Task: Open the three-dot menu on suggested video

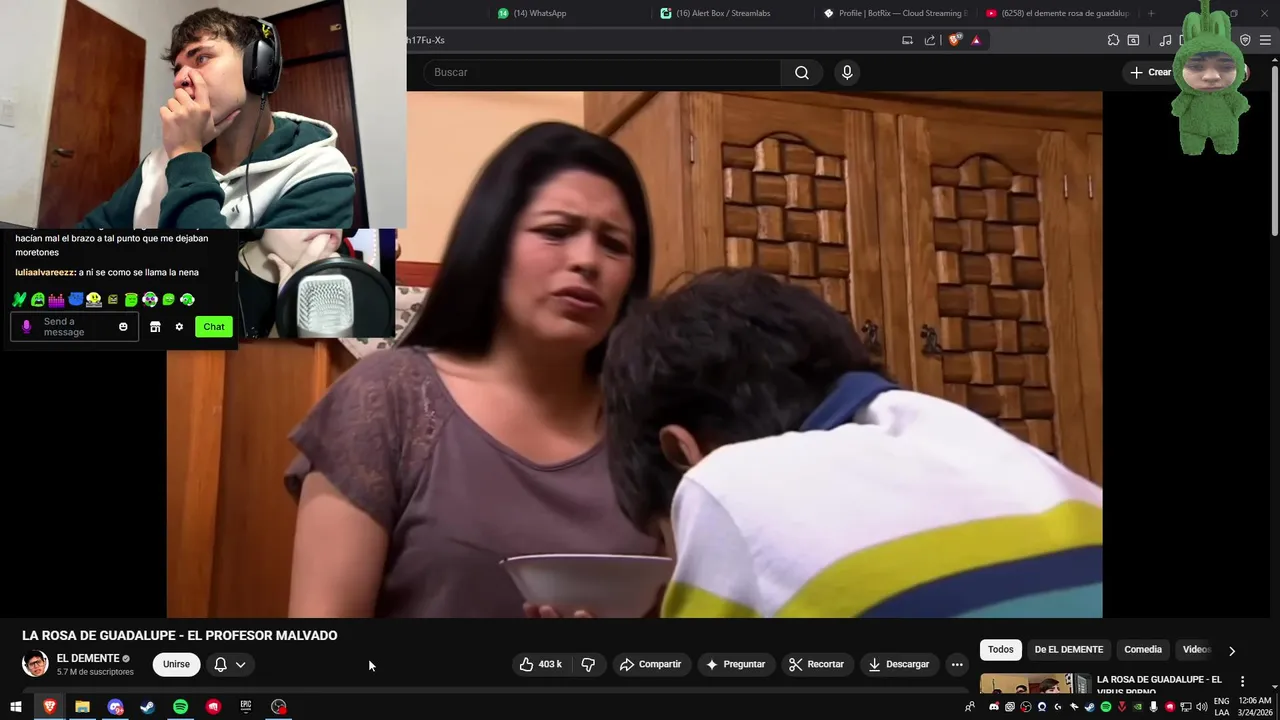Action: click(1243, 681)
